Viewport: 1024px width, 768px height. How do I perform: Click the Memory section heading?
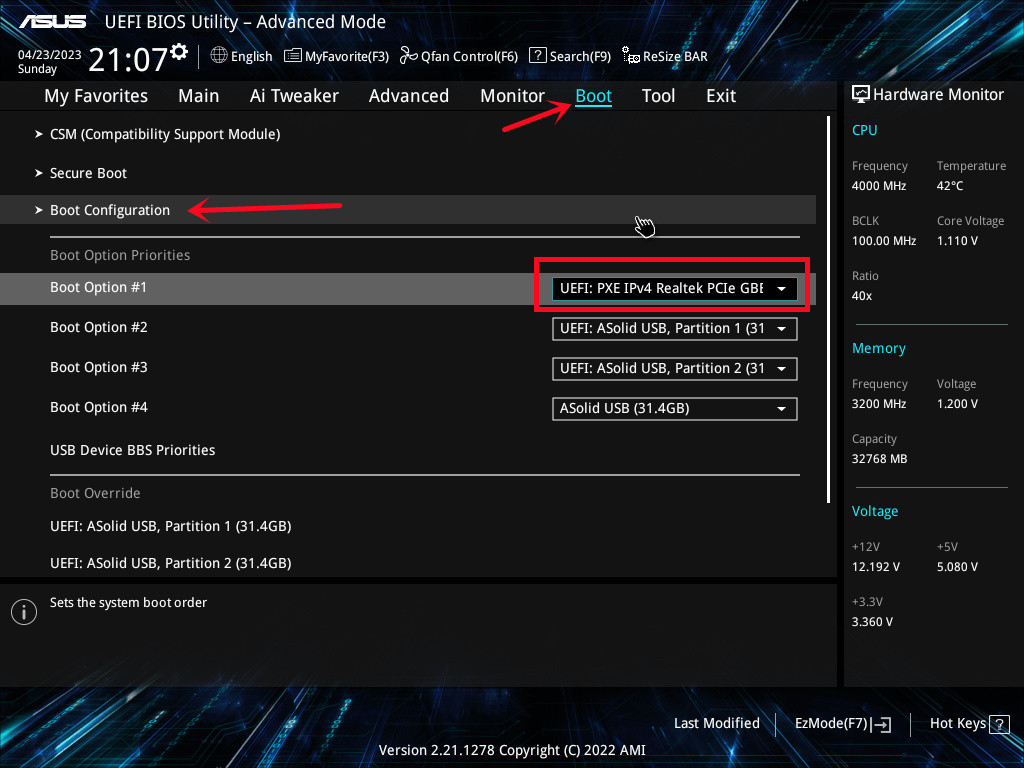coord(878,348)
